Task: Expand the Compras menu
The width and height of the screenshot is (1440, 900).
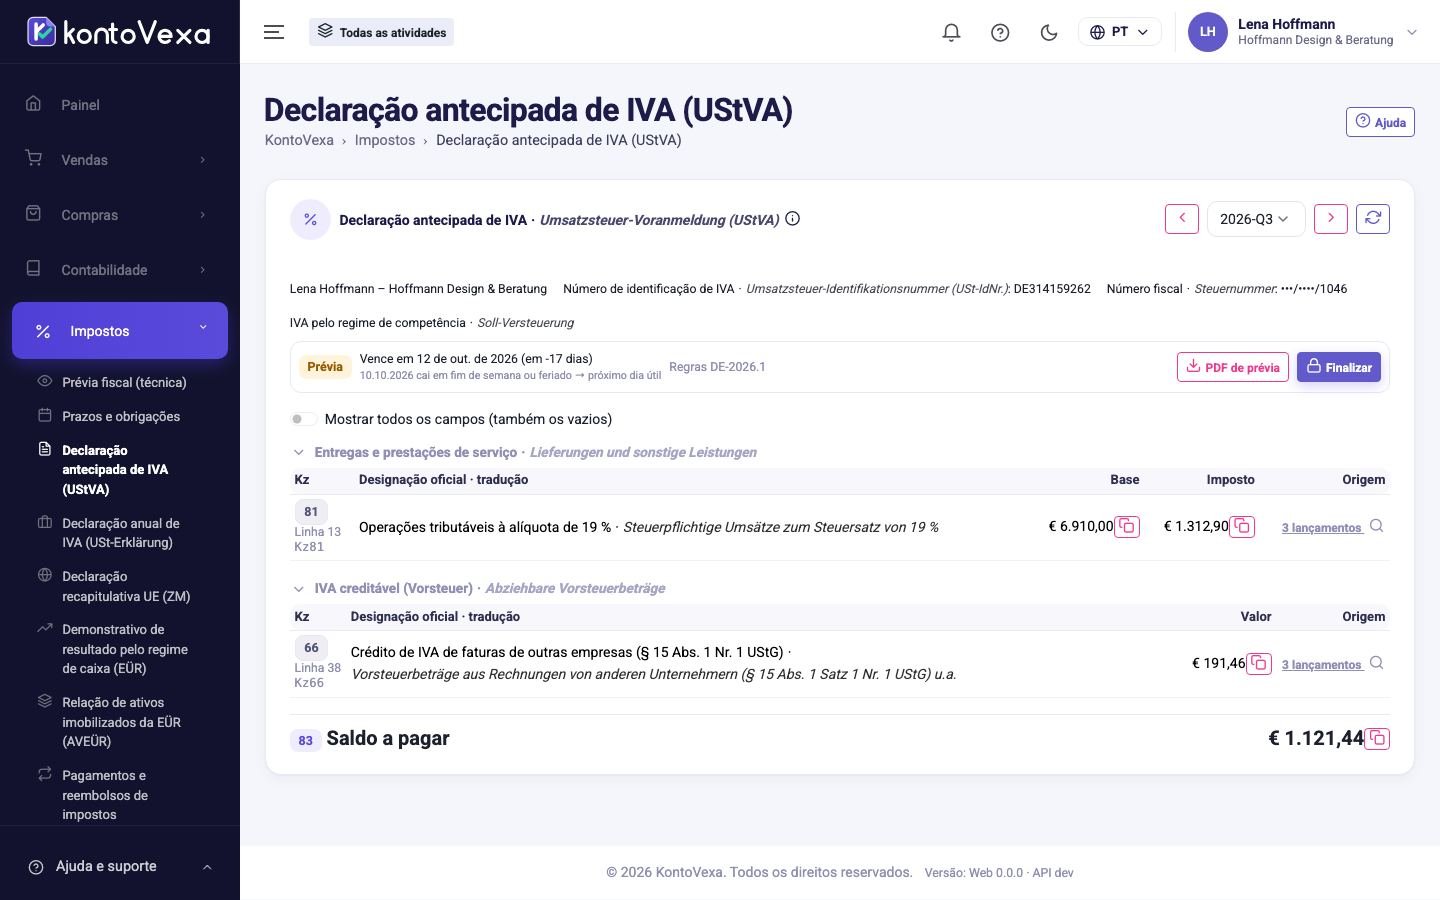Action: coord(120,215)
